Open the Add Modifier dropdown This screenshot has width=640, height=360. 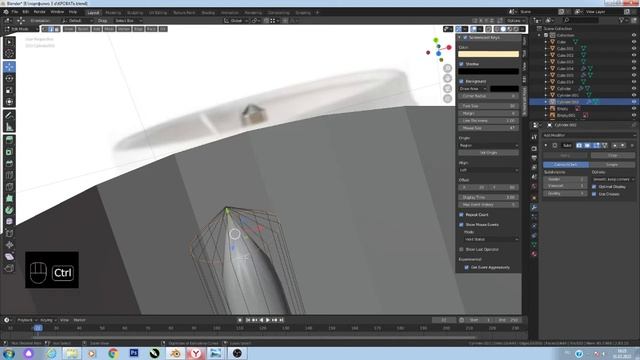pyautogui.click(x=589, y=135)
